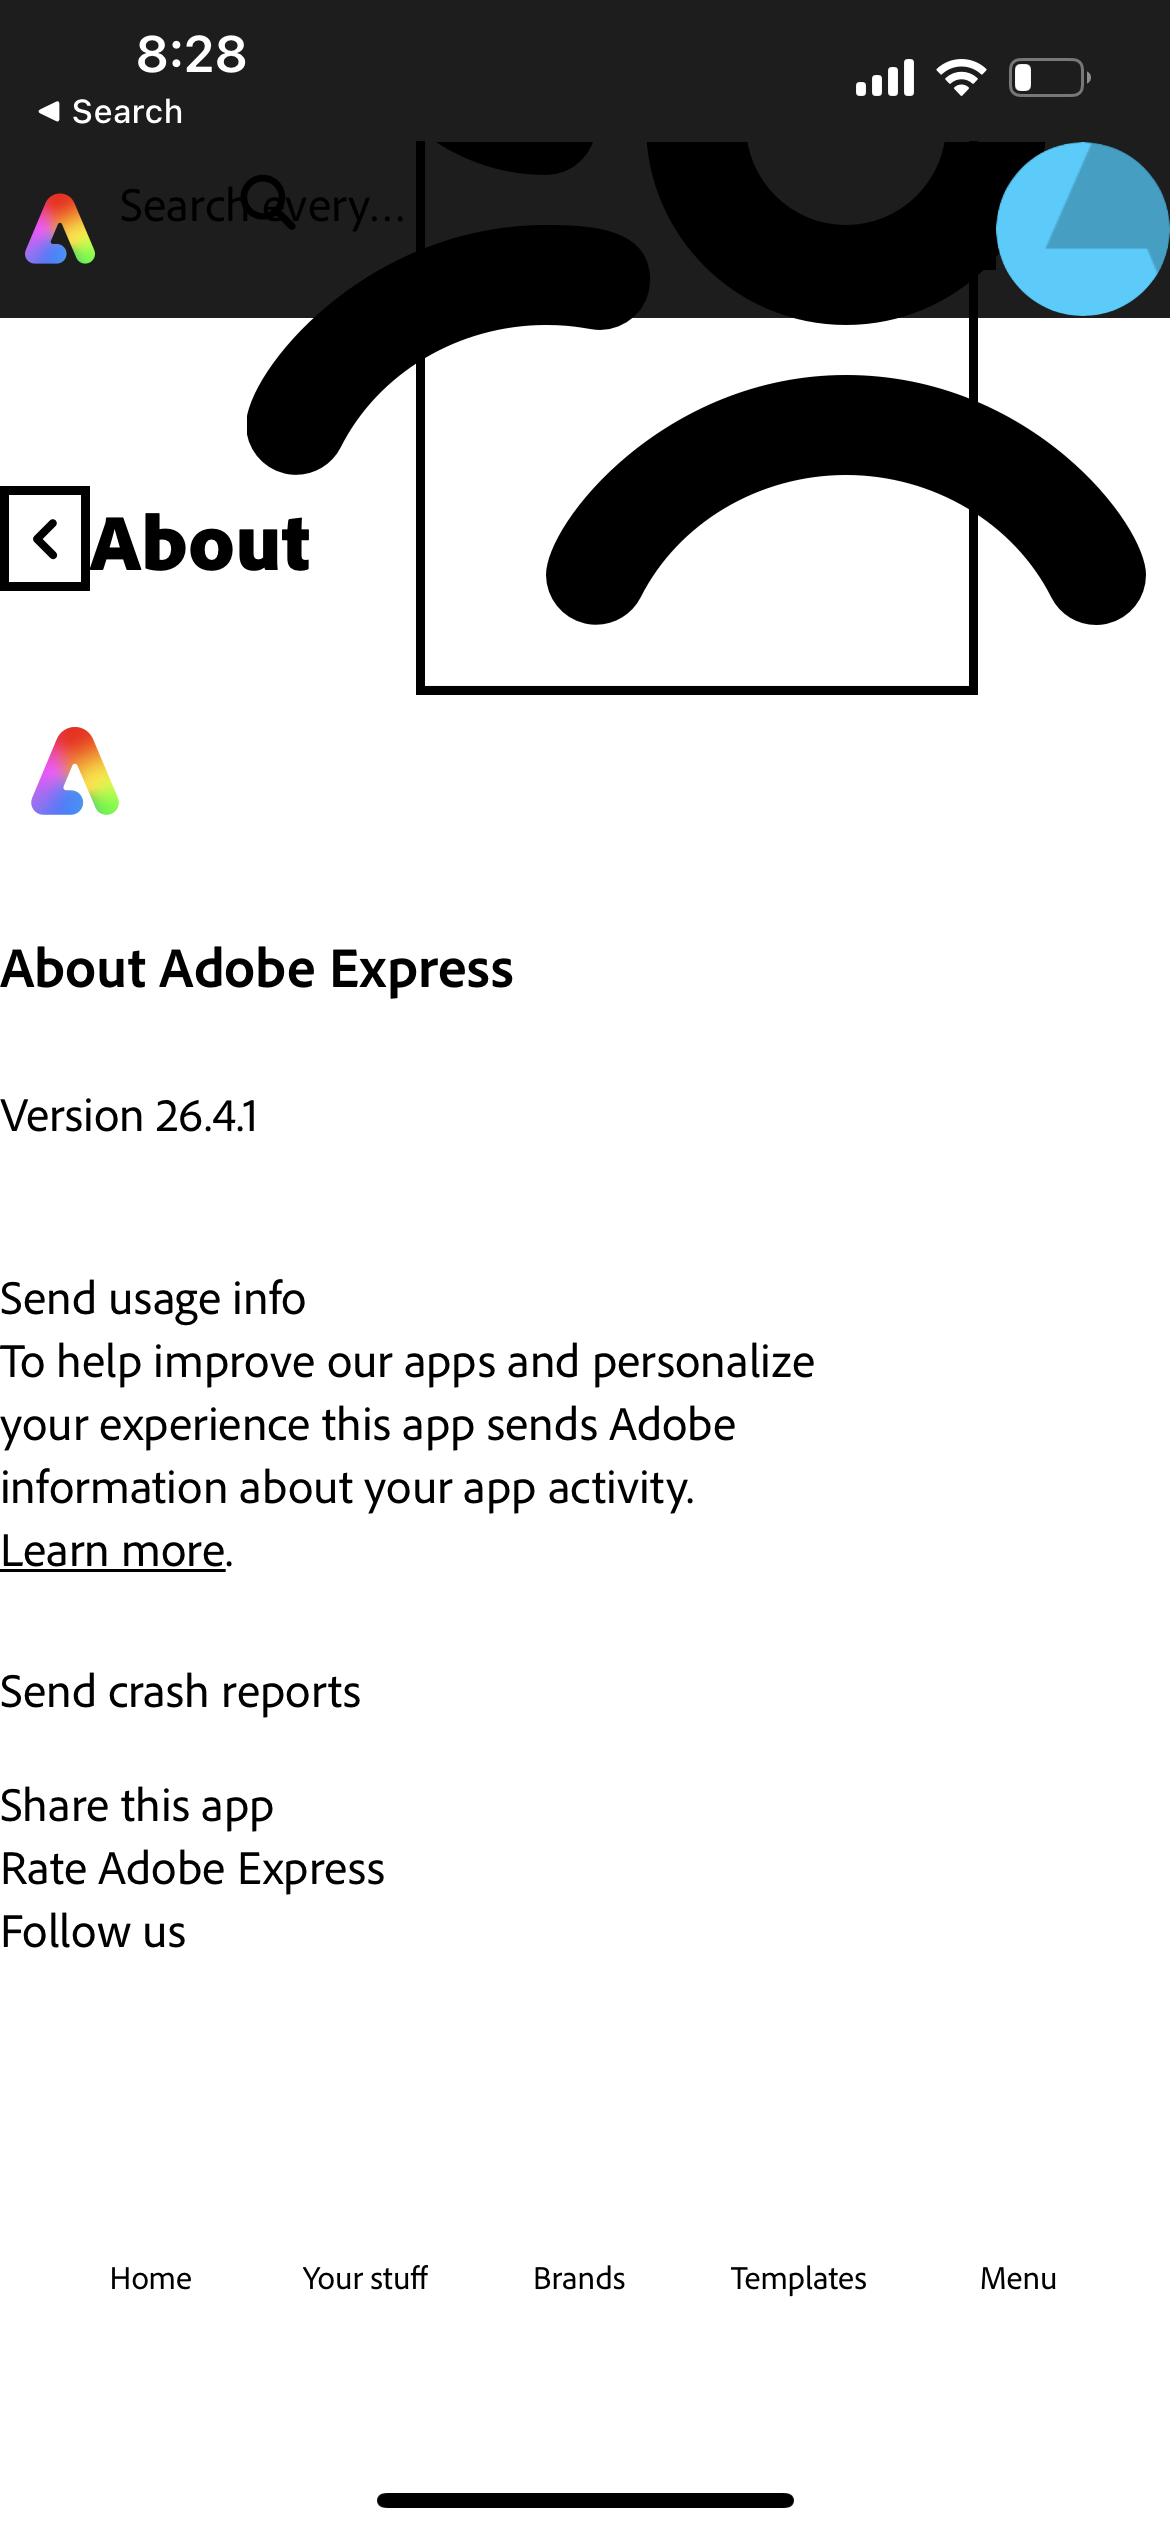Tap Rate Adobe Express
1170x2532 pixels.
point(193,1869)
